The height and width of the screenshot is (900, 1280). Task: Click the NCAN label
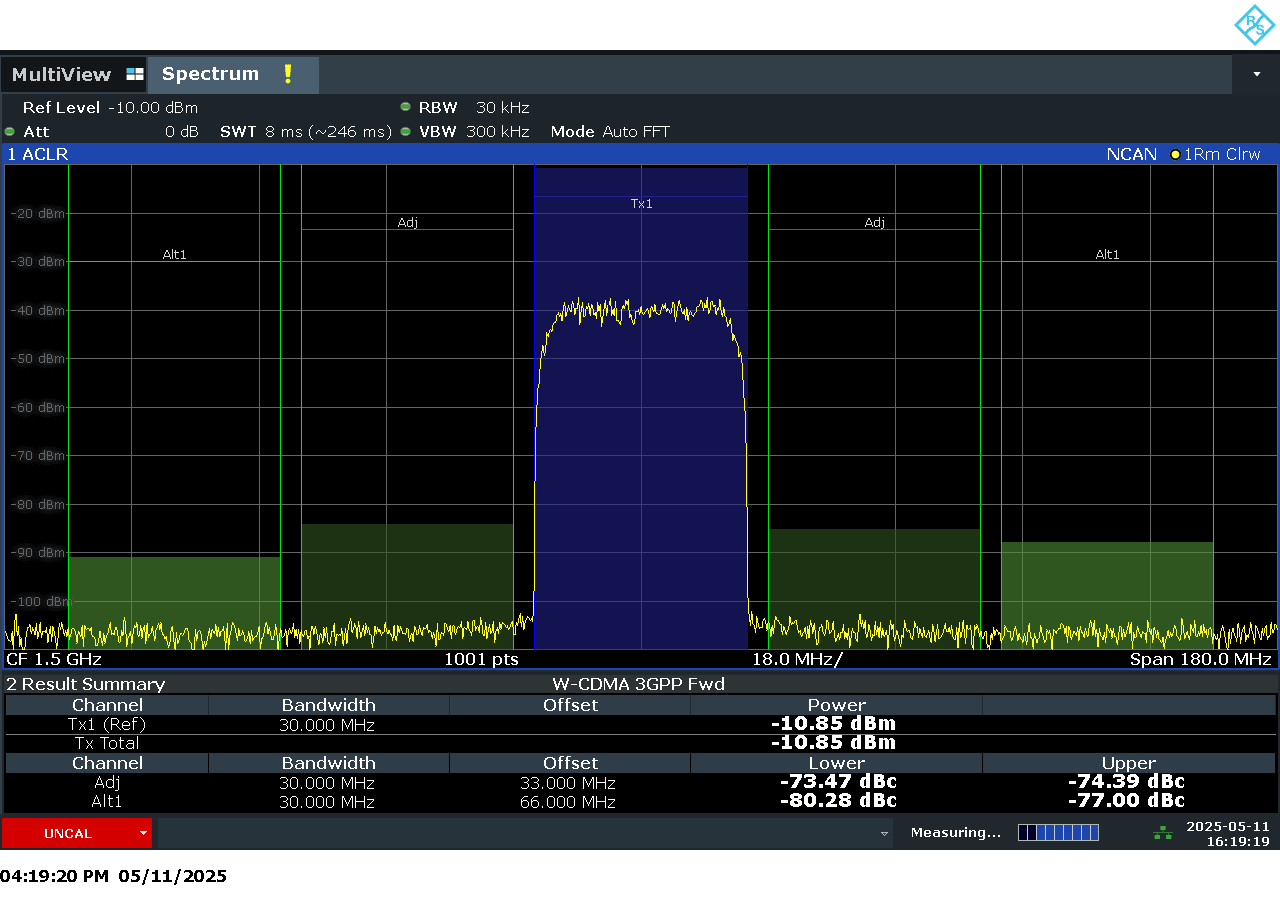tap(1131, 154)
